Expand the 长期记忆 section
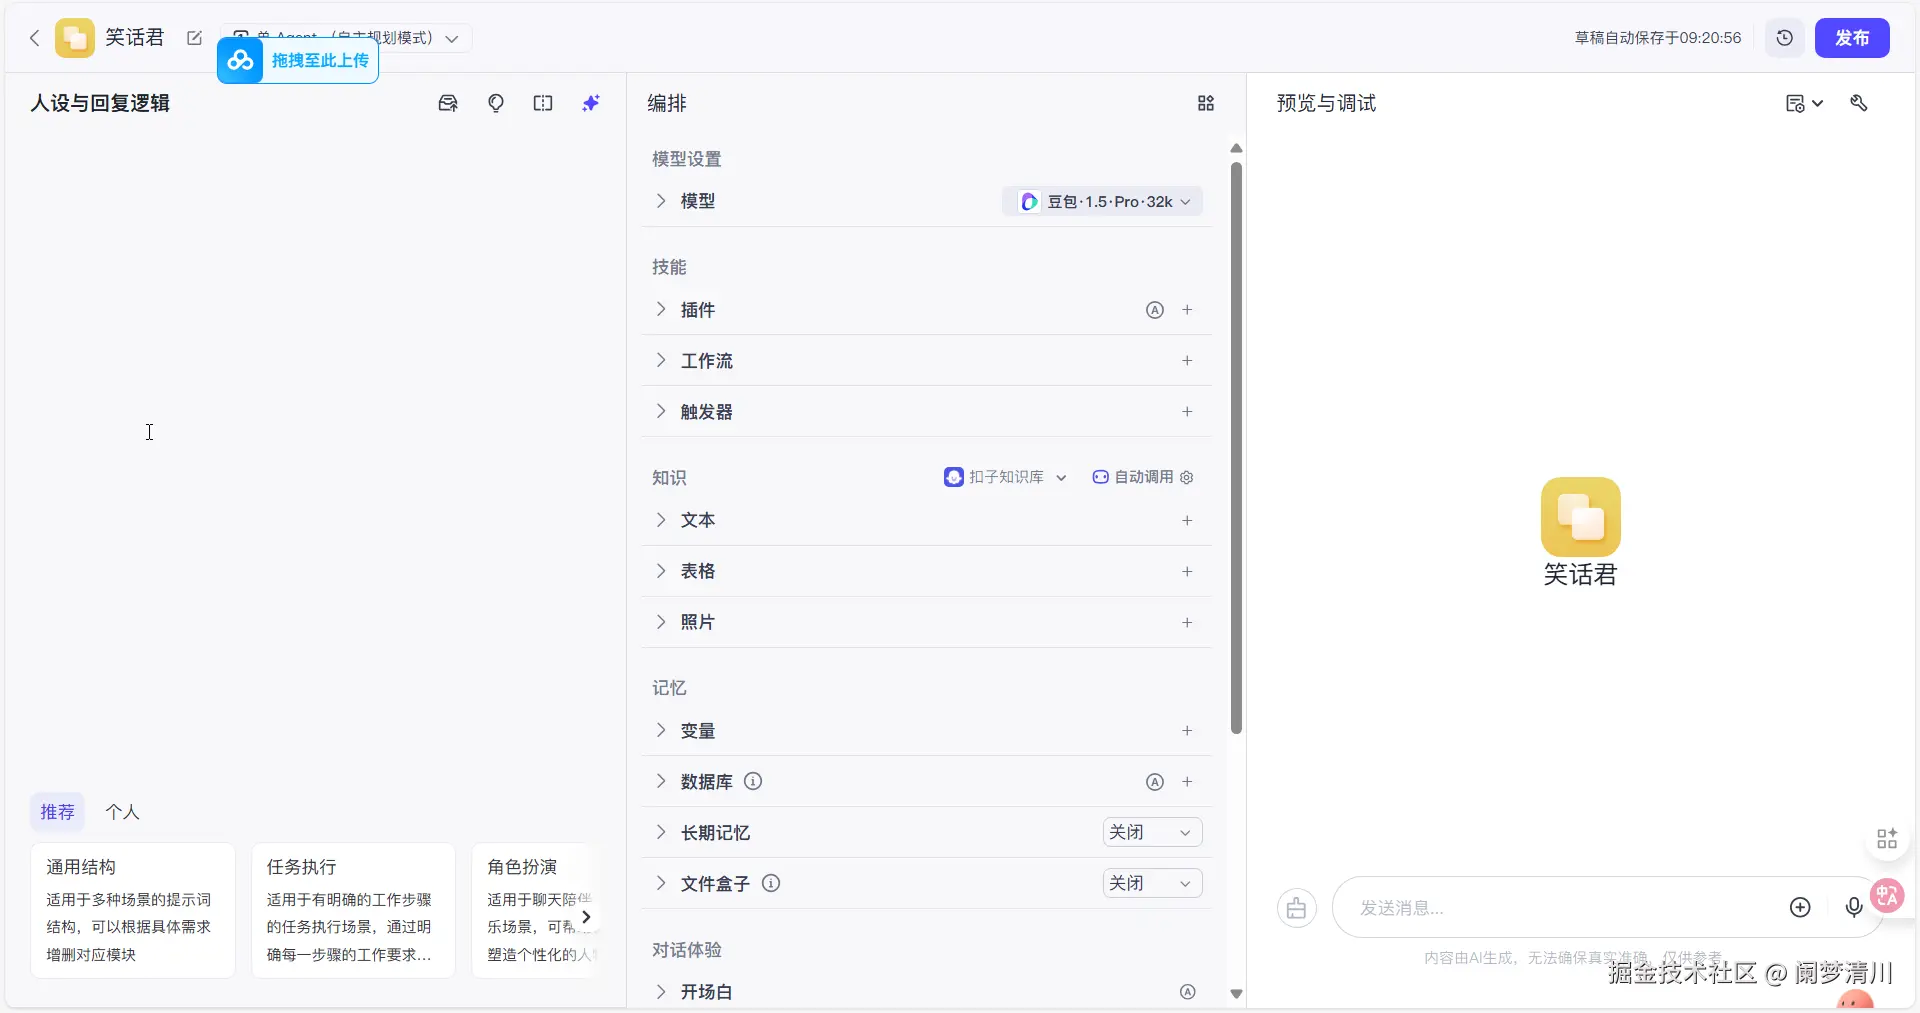 (x=661, y=833)
